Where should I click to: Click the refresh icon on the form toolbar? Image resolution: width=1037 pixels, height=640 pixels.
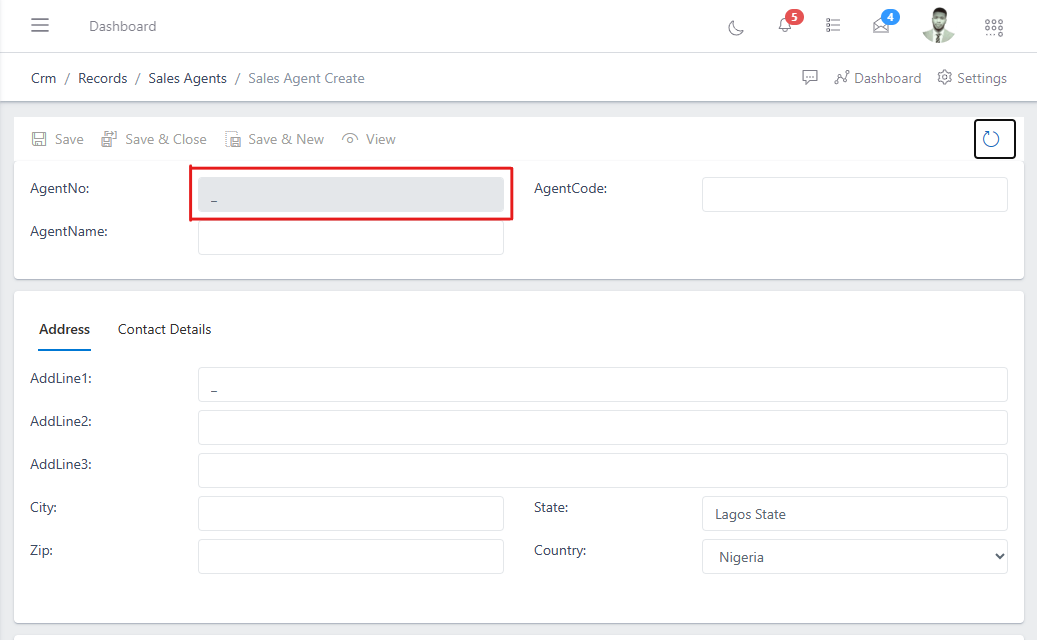coord(994,138)
